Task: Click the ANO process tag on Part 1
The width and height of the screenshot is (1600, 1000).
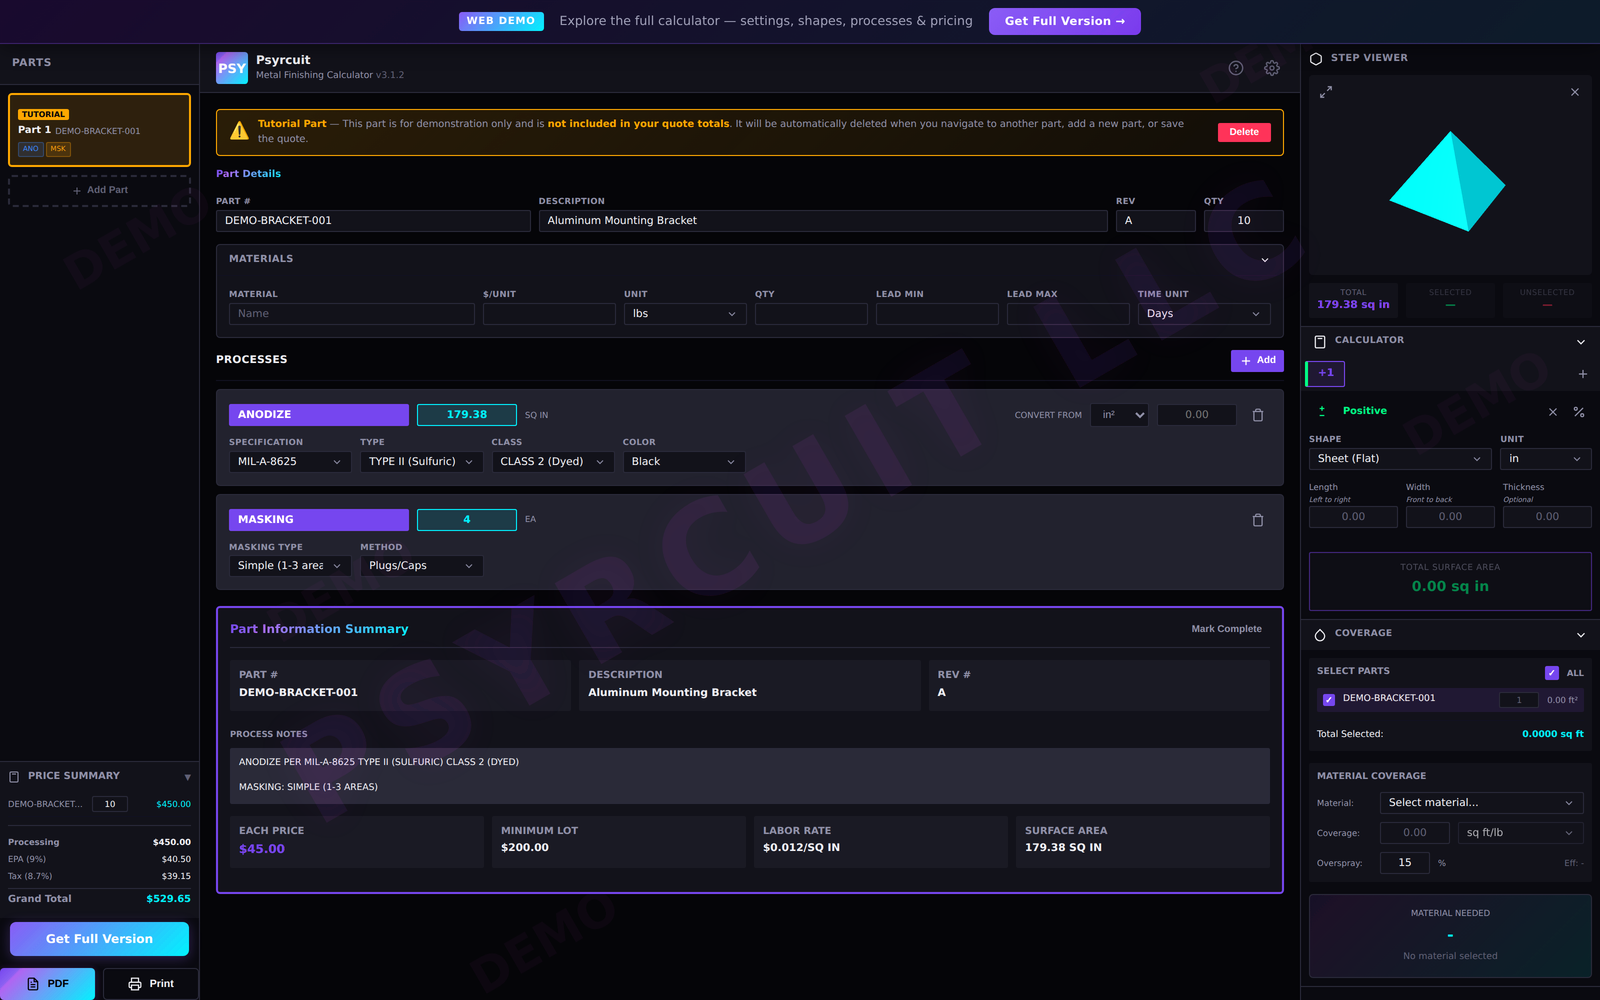Action: [31, 149]
